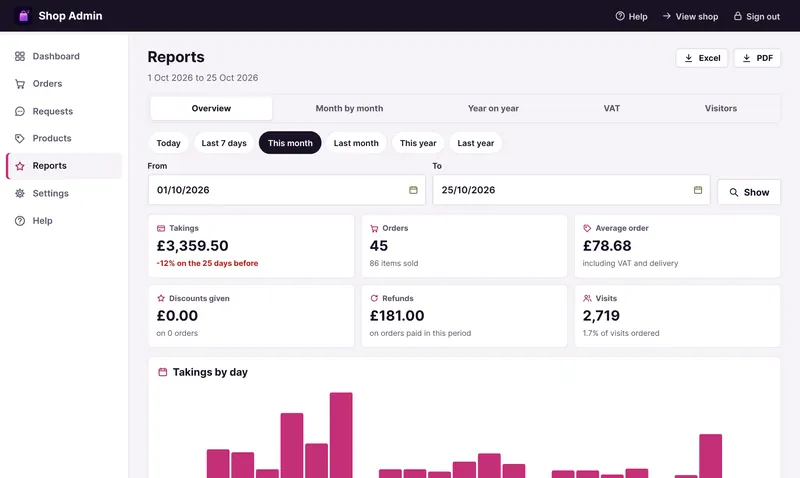The width and height of the screenshot is (800, 478).
Task: Choose the This year range chip
Action: [x=418, y=143]
